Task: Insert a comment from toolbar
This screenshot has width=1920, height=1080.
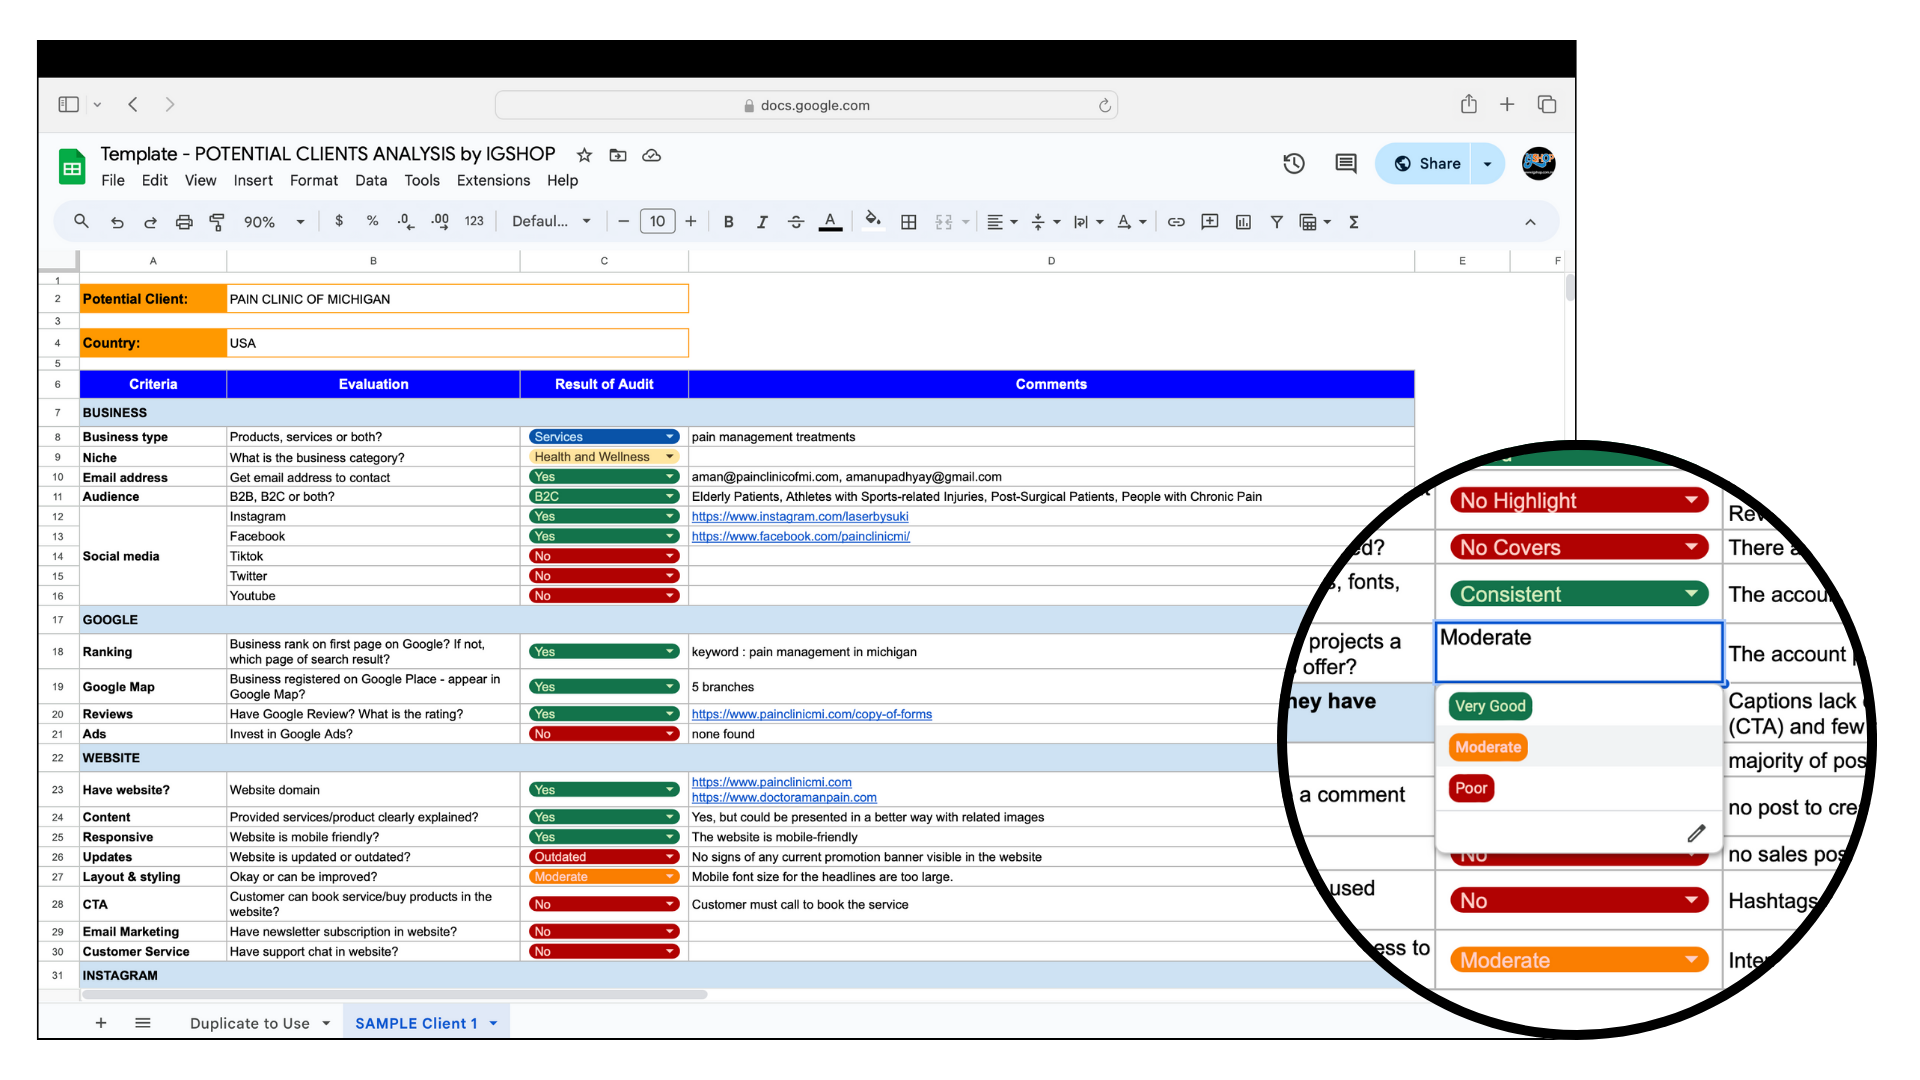Action: click(1210, 222)
